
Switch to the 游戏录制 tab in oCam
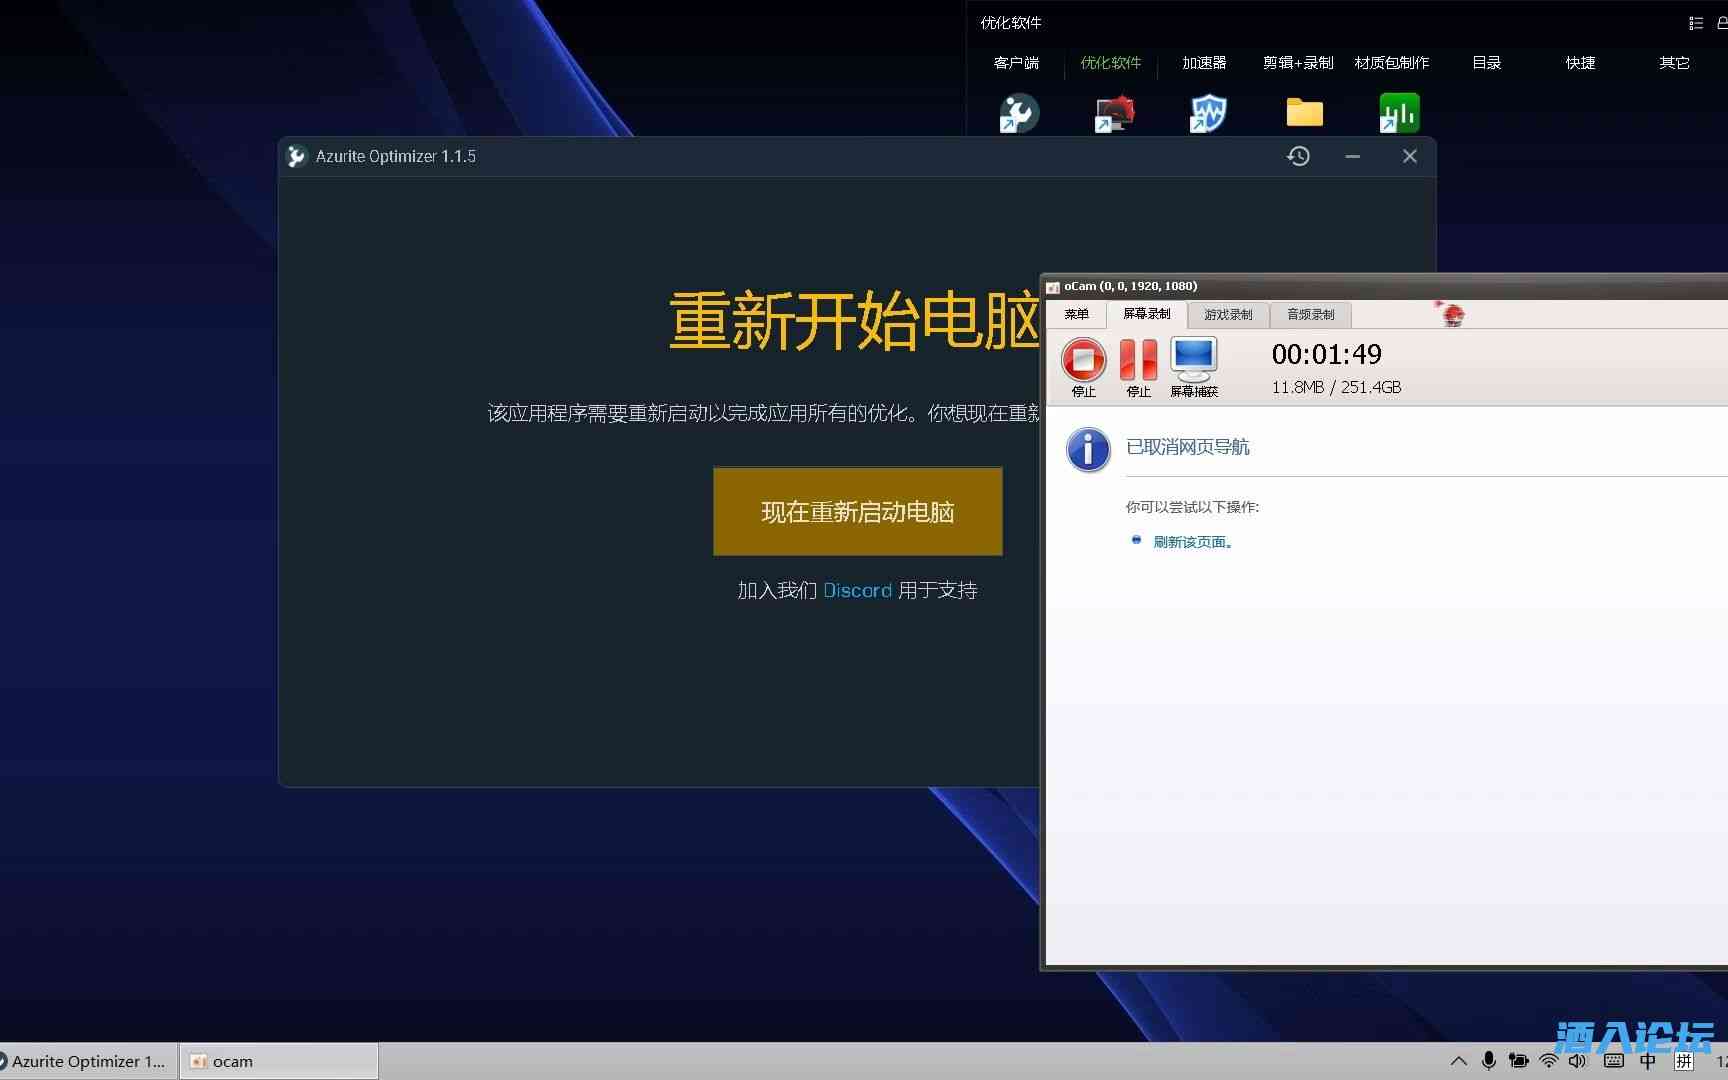pos(1228,315)
